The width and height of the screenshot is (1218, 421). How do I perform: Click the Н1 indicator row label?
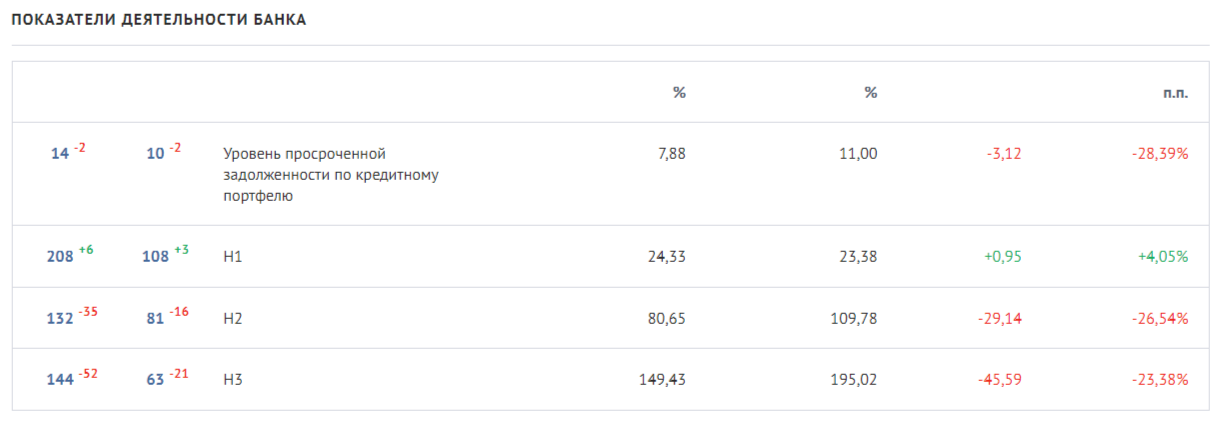coord(233,257)
